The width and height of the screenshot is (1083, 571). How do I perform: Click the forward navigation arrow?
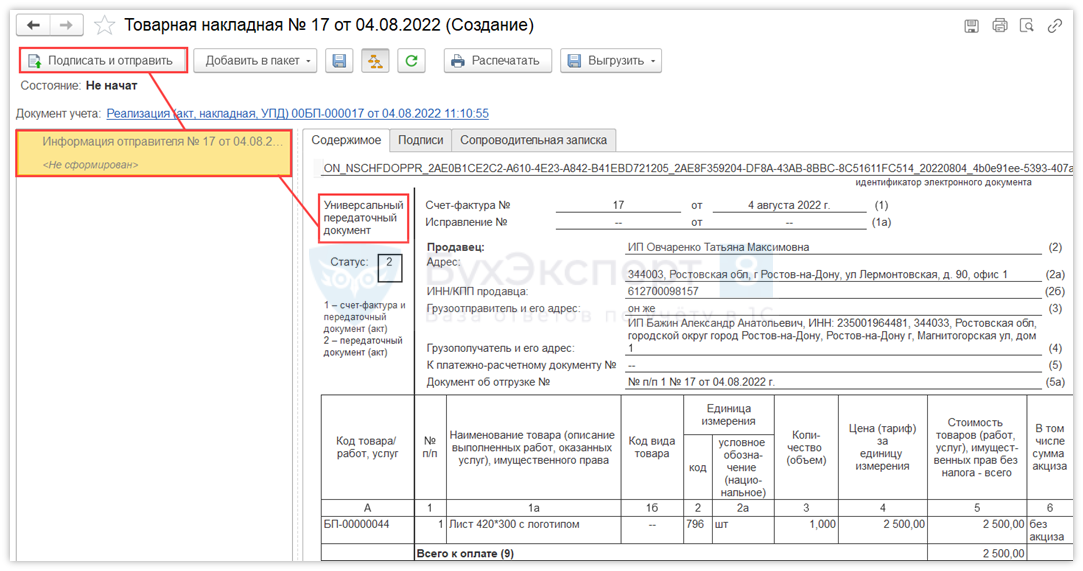66,25
